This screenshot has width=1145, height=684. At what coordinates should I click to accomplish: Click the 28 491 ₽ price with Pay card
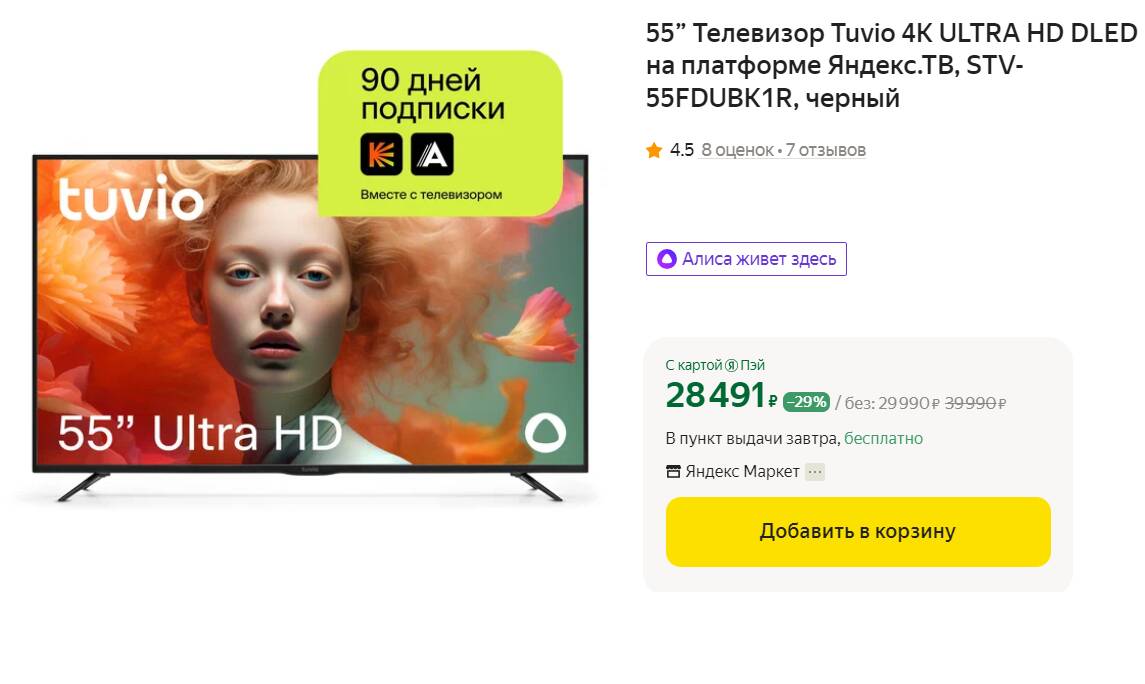coord(721,396)
